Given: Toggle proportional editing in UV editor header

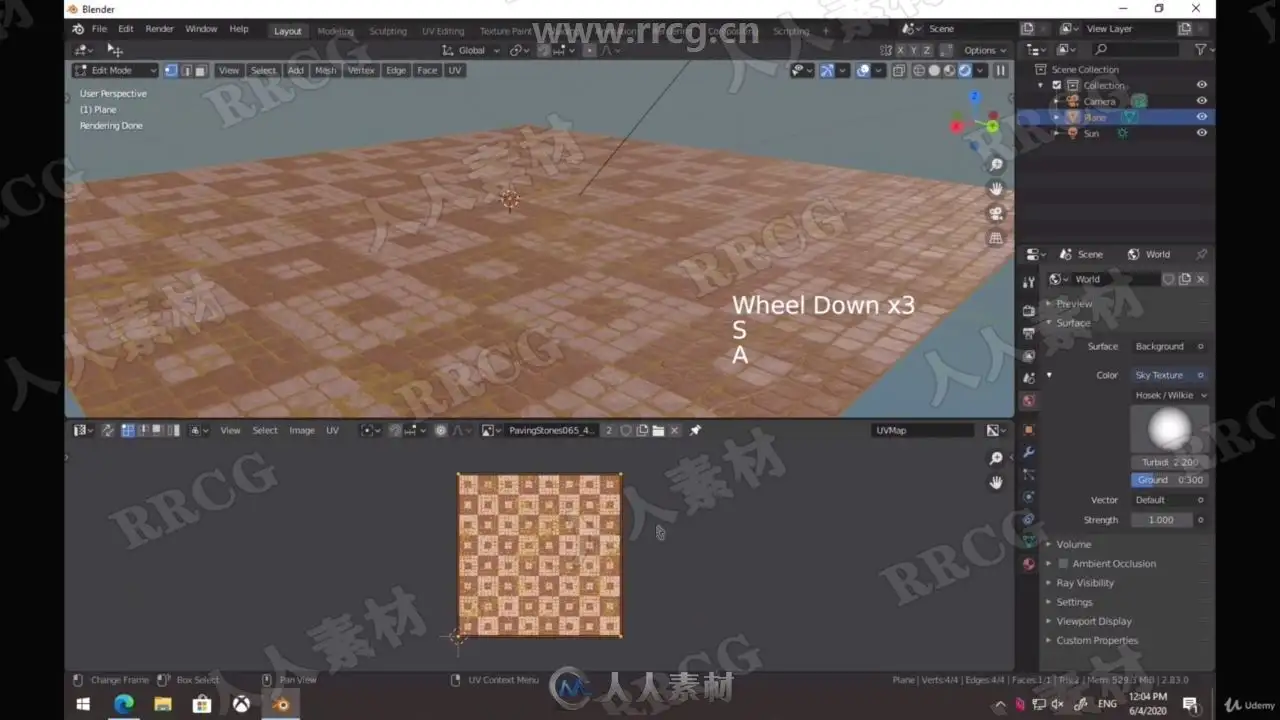Looking at the screenshot, I should [x=440, y=431].
